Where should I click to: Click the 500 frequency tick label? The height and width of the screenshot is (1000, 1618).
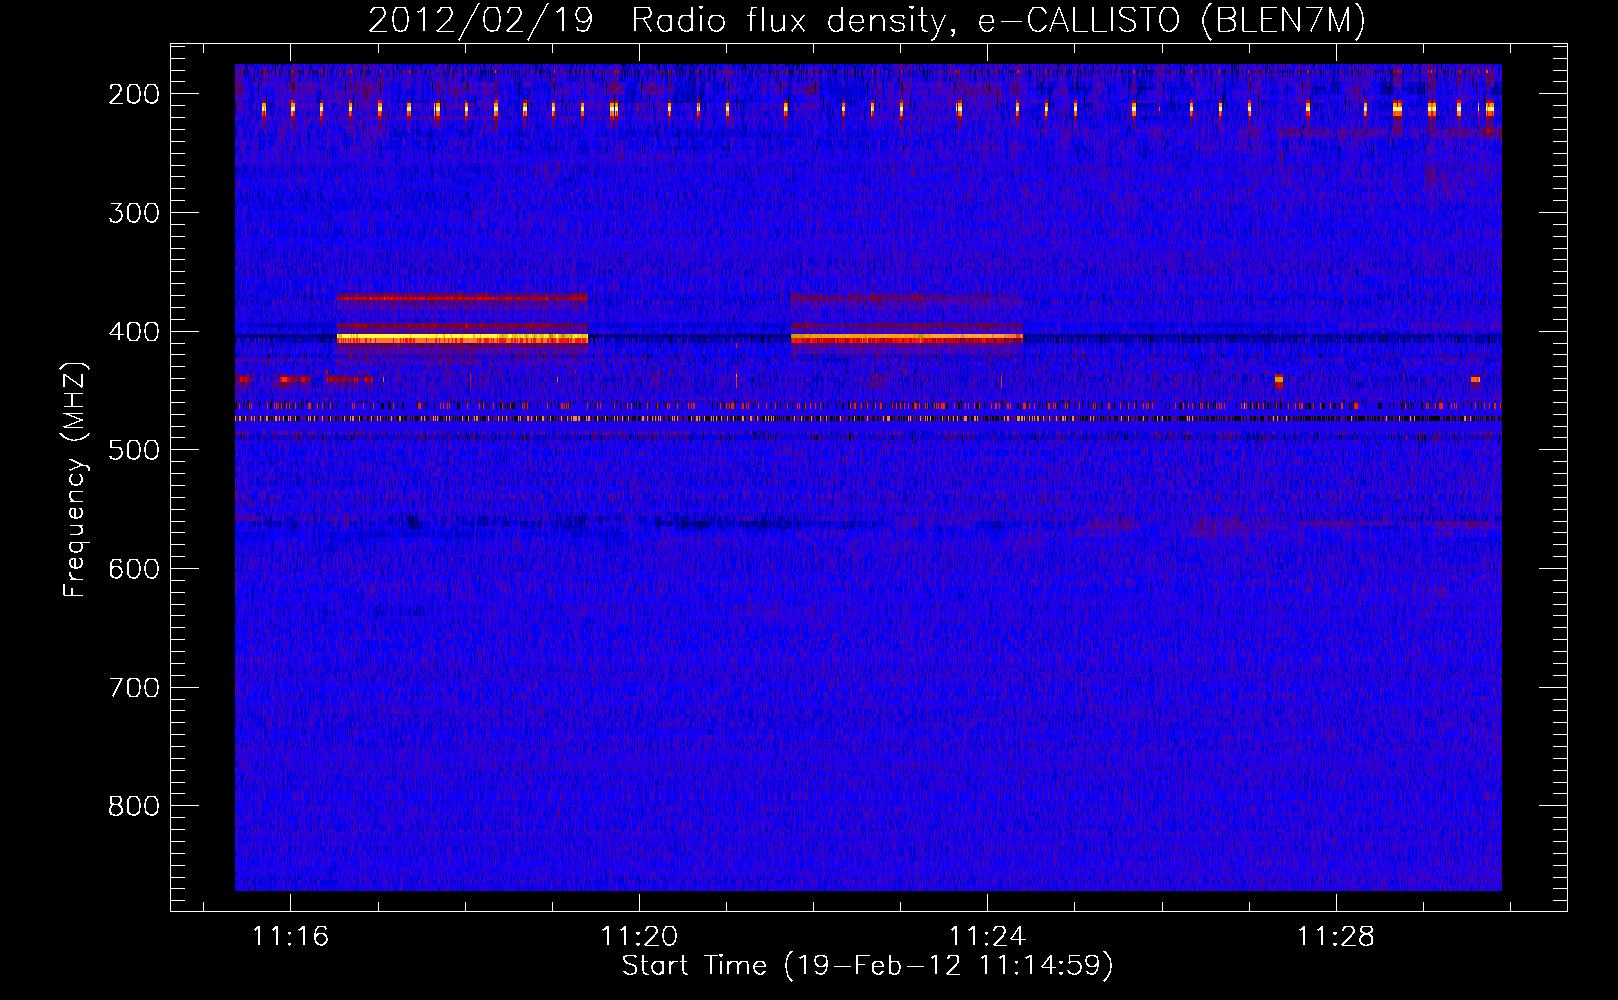coord(134,450)
